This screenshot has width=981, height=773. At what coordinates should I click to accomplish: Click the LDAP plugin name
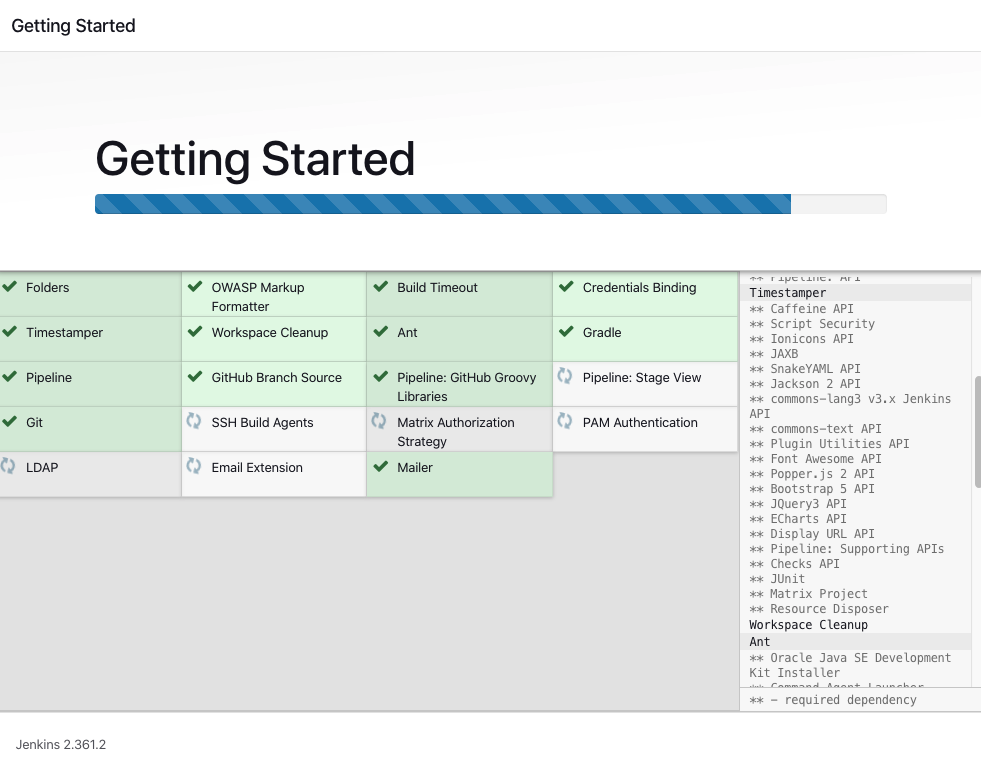pyautogui.click(x=42, y=468)
